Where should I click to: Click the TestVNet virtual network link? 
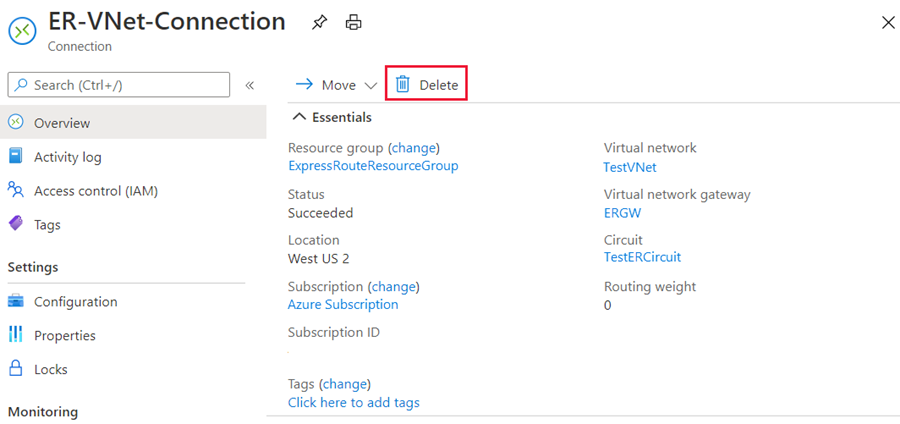[x=630, y=167]
